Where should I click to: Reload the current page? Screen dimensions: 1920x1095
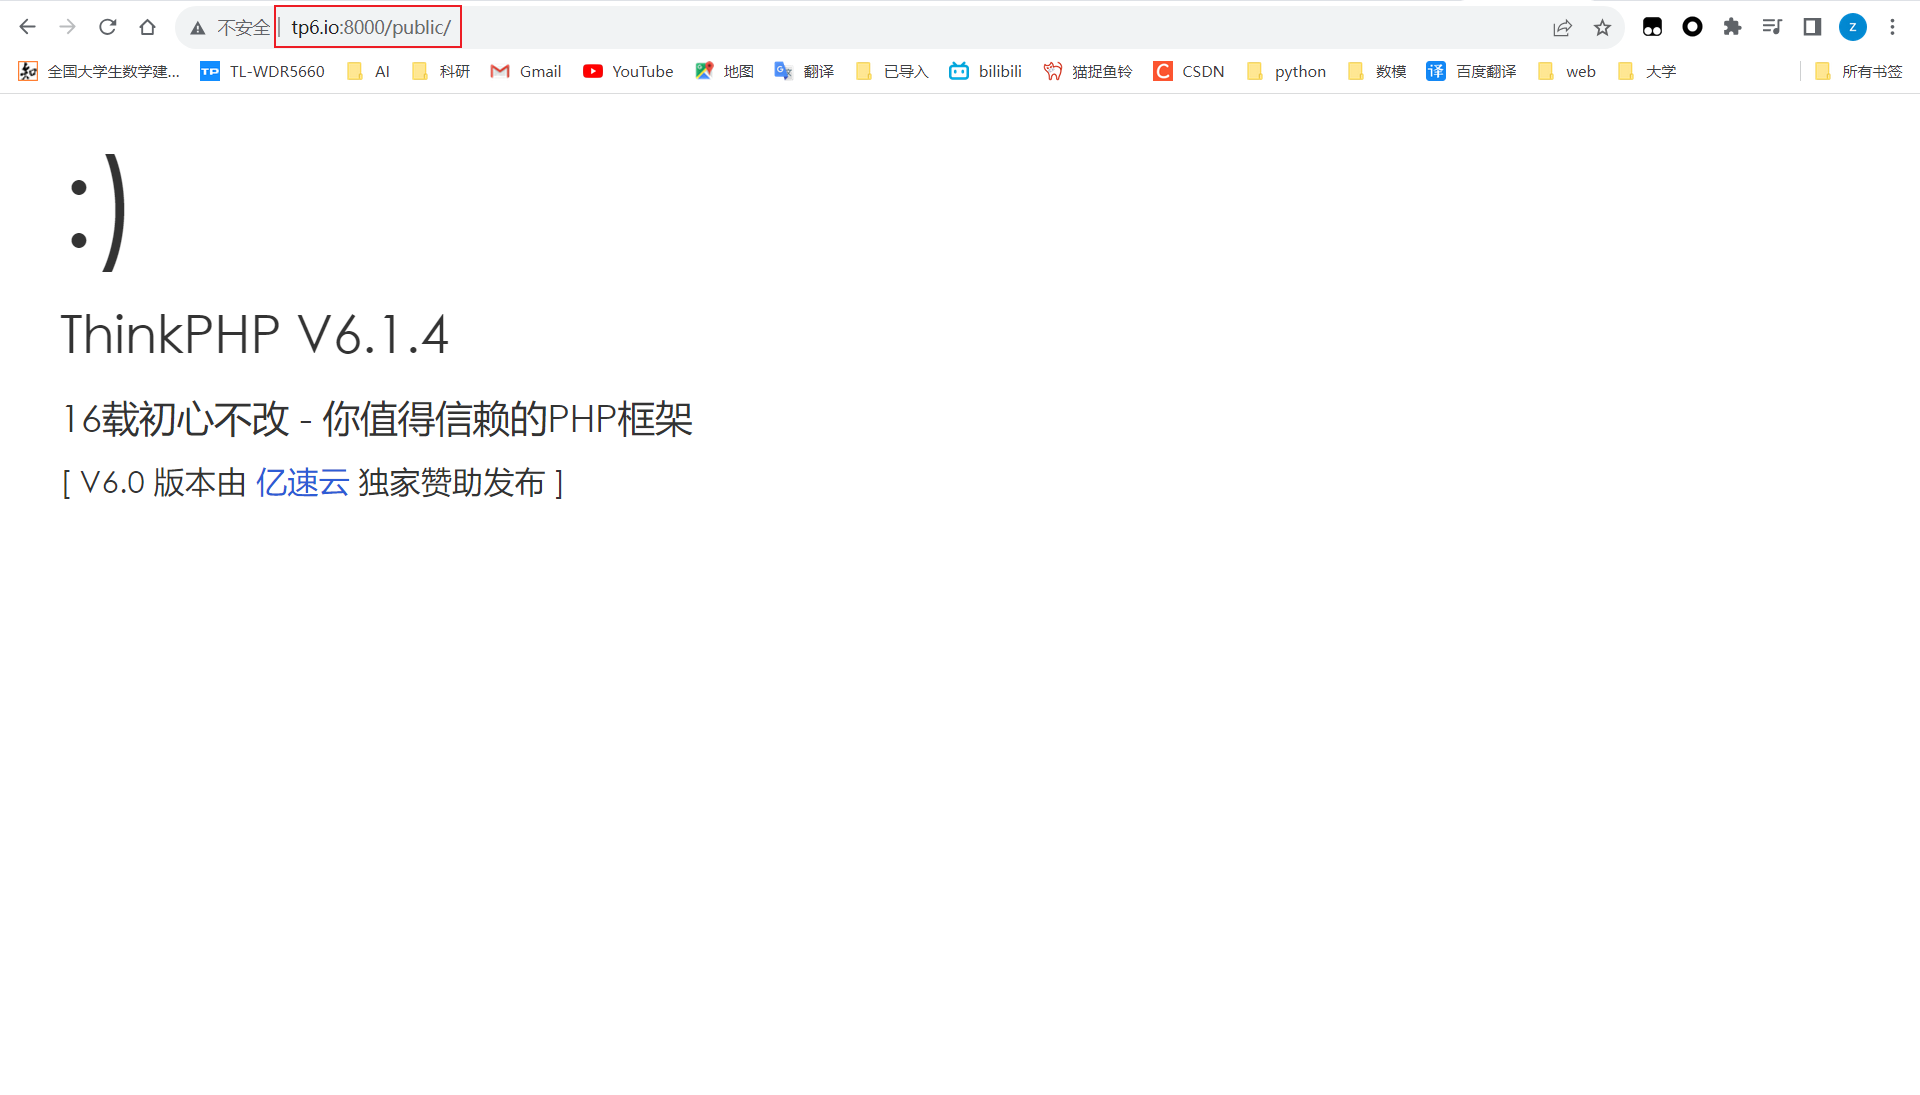[x=108, y=27]
